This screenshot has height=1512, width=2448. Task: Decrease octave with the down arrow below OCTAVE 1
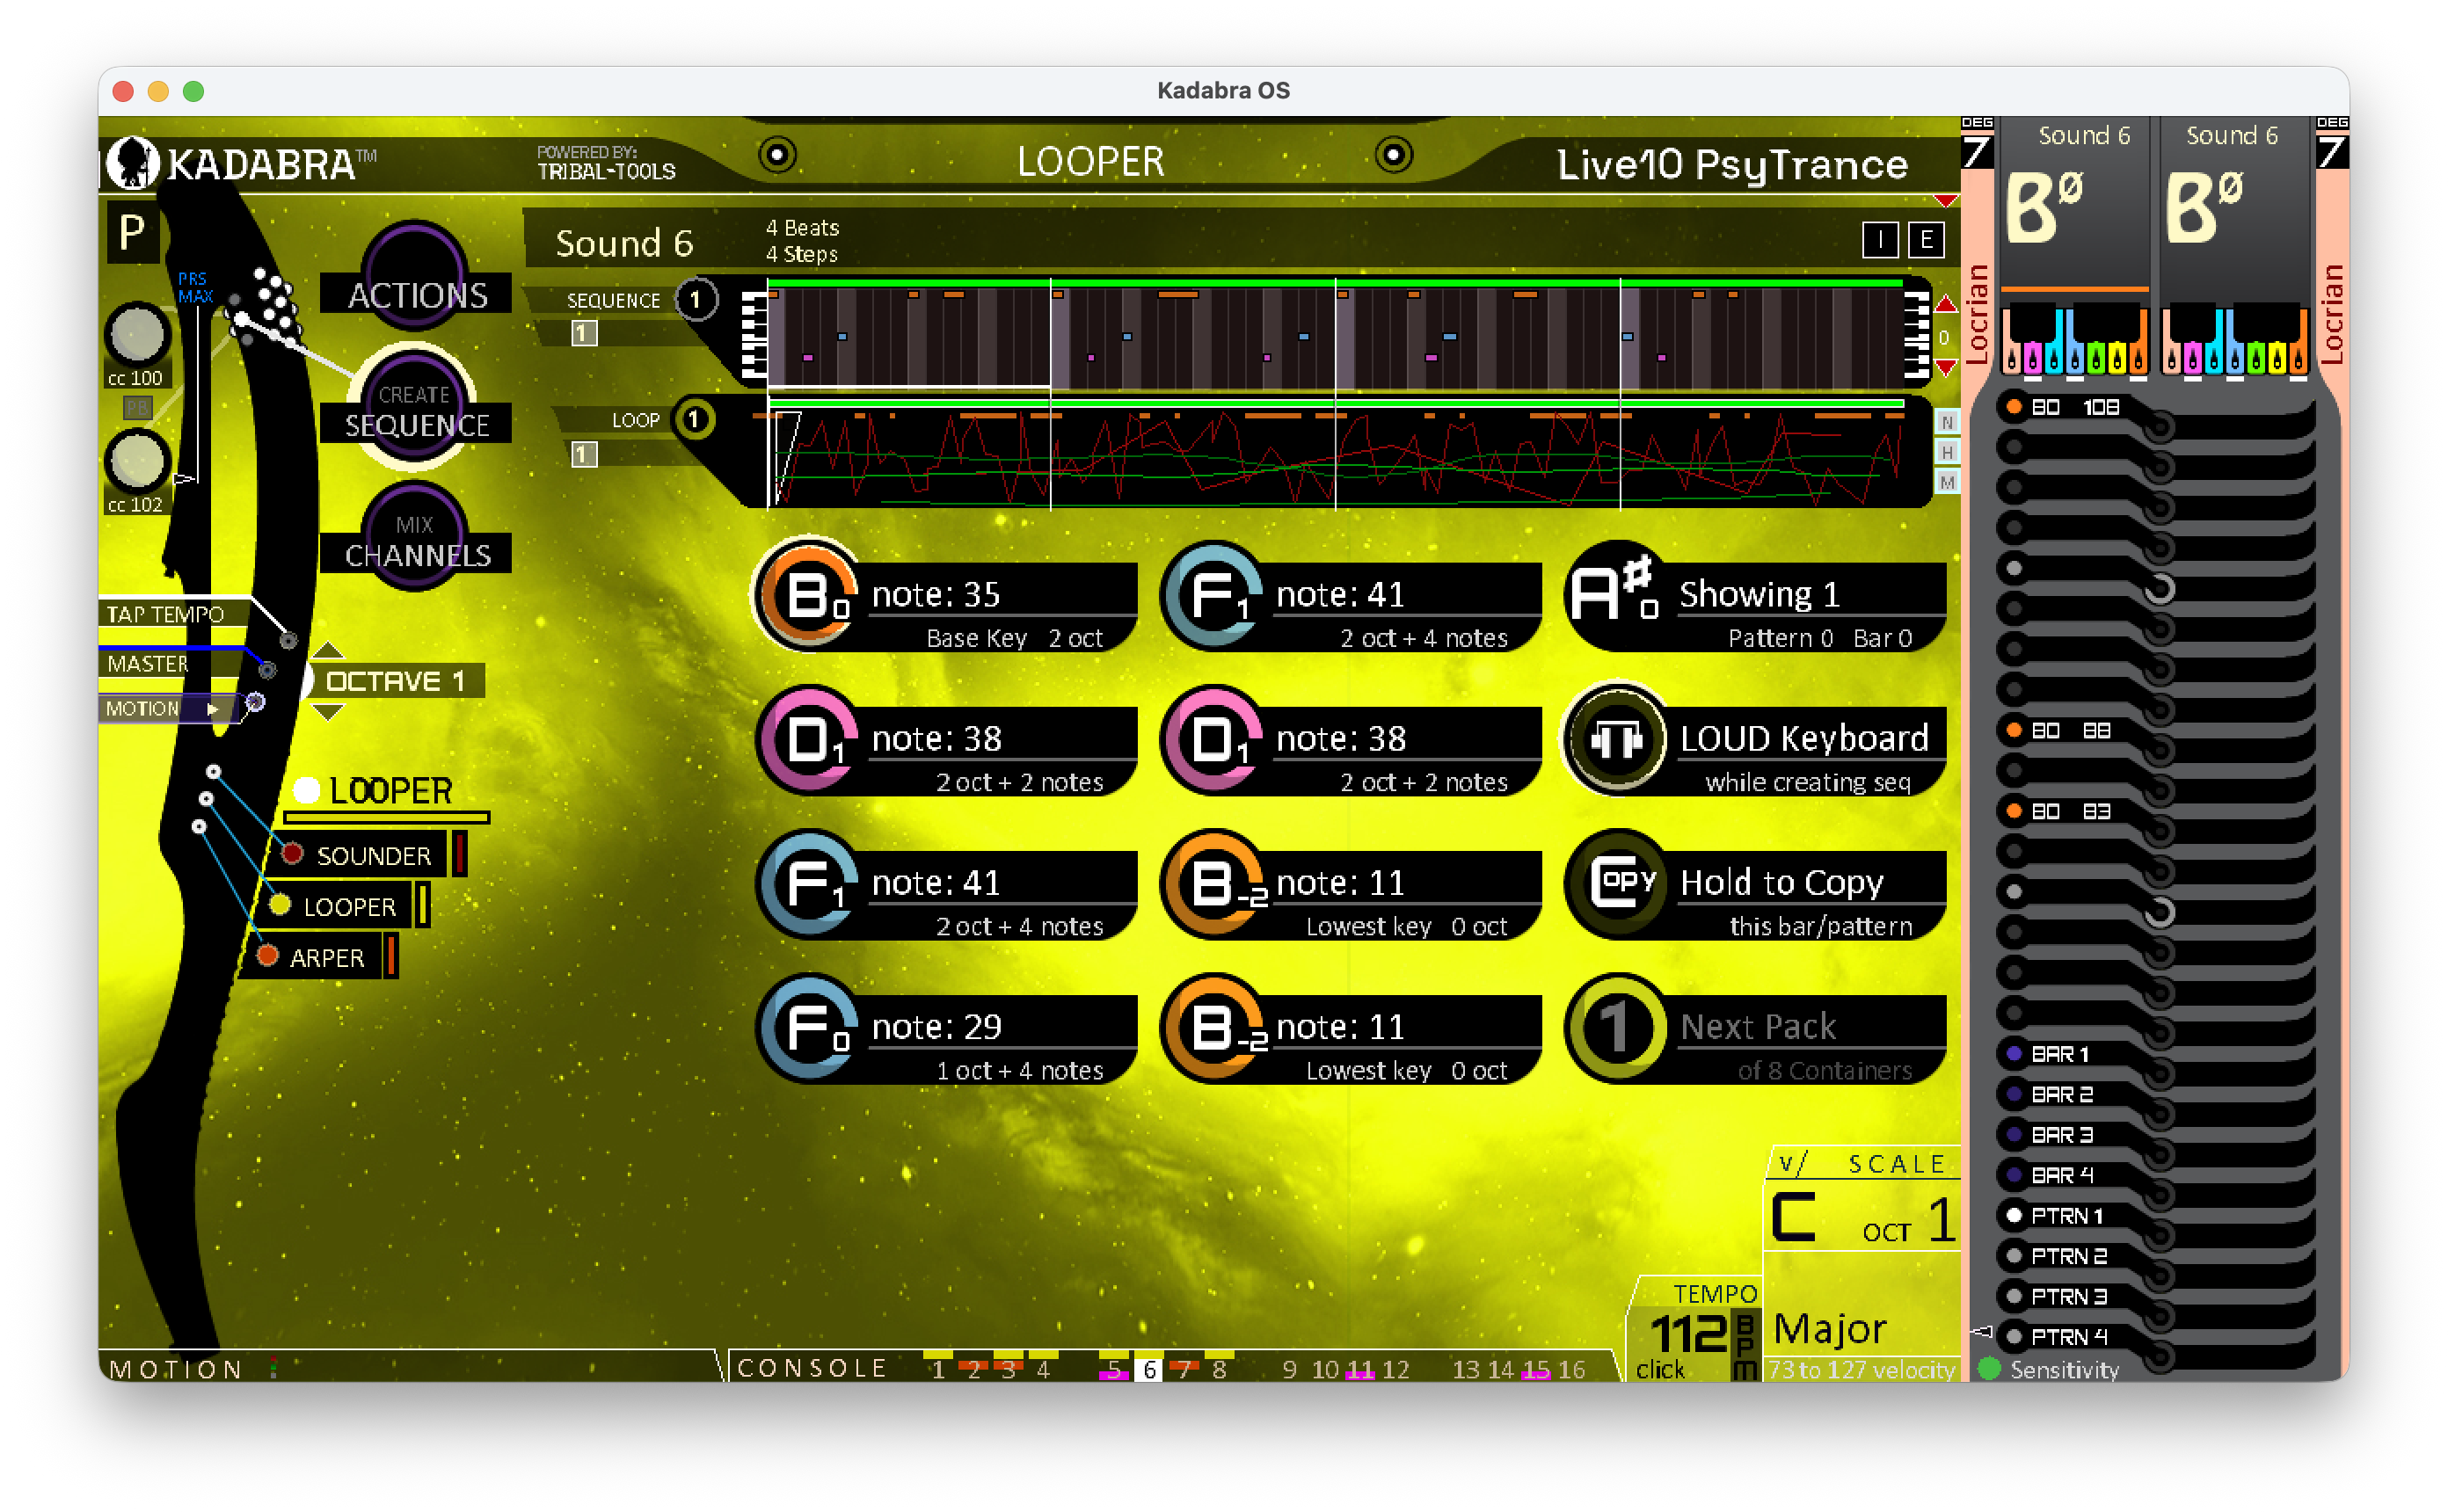tap(328, 712)
